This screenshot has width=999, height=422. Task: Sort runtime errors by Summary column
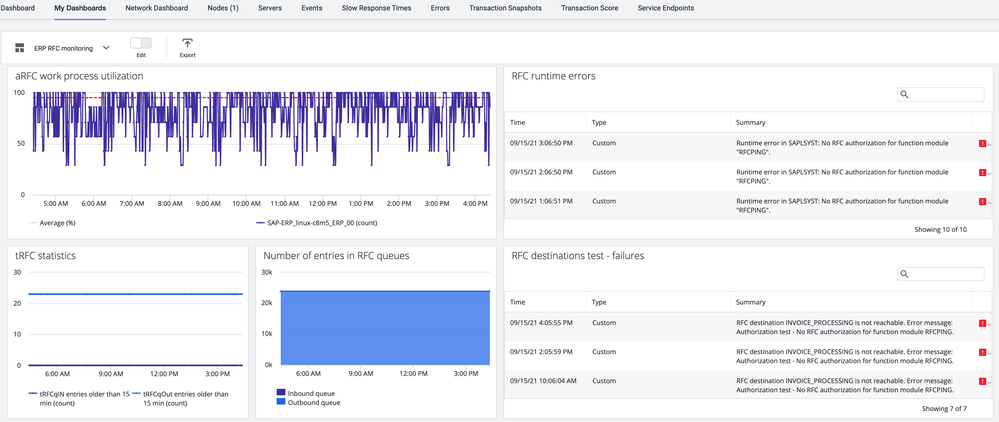coord(751,122)
